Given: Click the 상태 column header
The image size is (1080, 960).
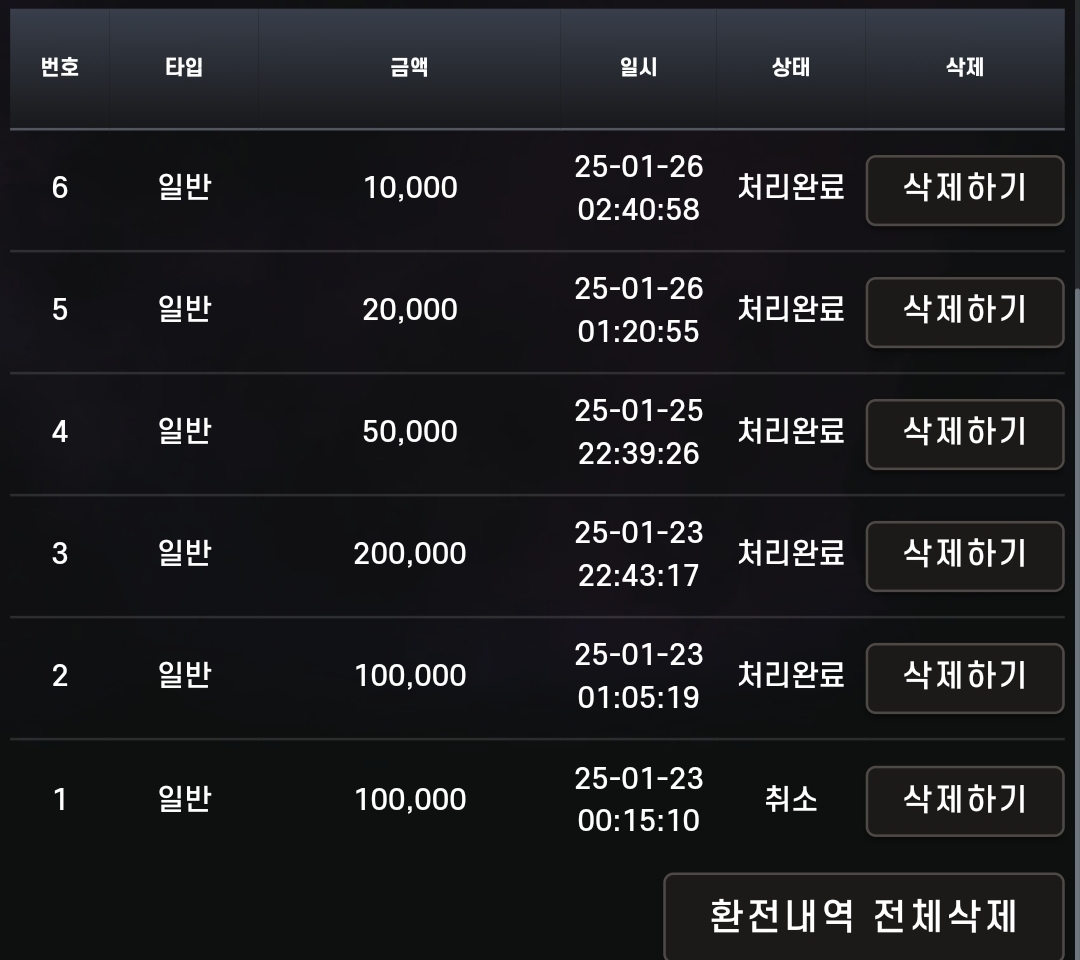Looking at the screenshot, I should point(791,68).
